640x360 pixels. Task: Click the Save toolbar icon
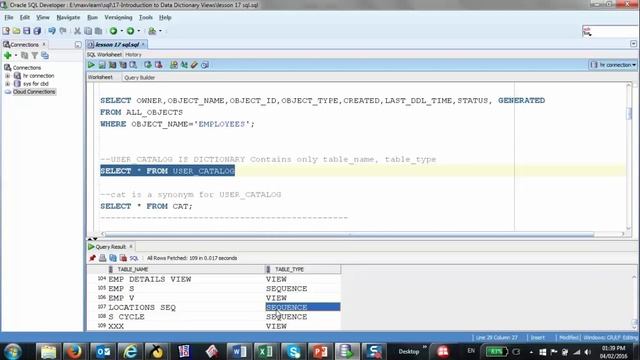click(27, 31)
